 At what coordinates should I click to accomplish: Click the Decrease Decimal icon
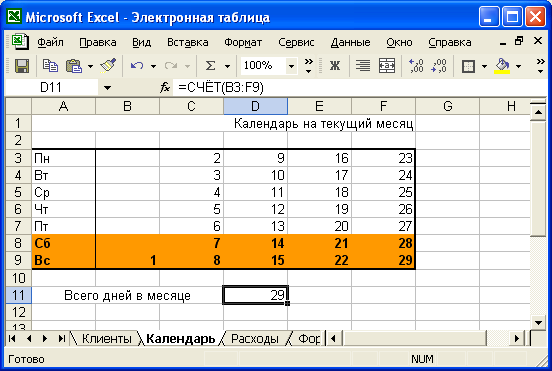[439, 66]
